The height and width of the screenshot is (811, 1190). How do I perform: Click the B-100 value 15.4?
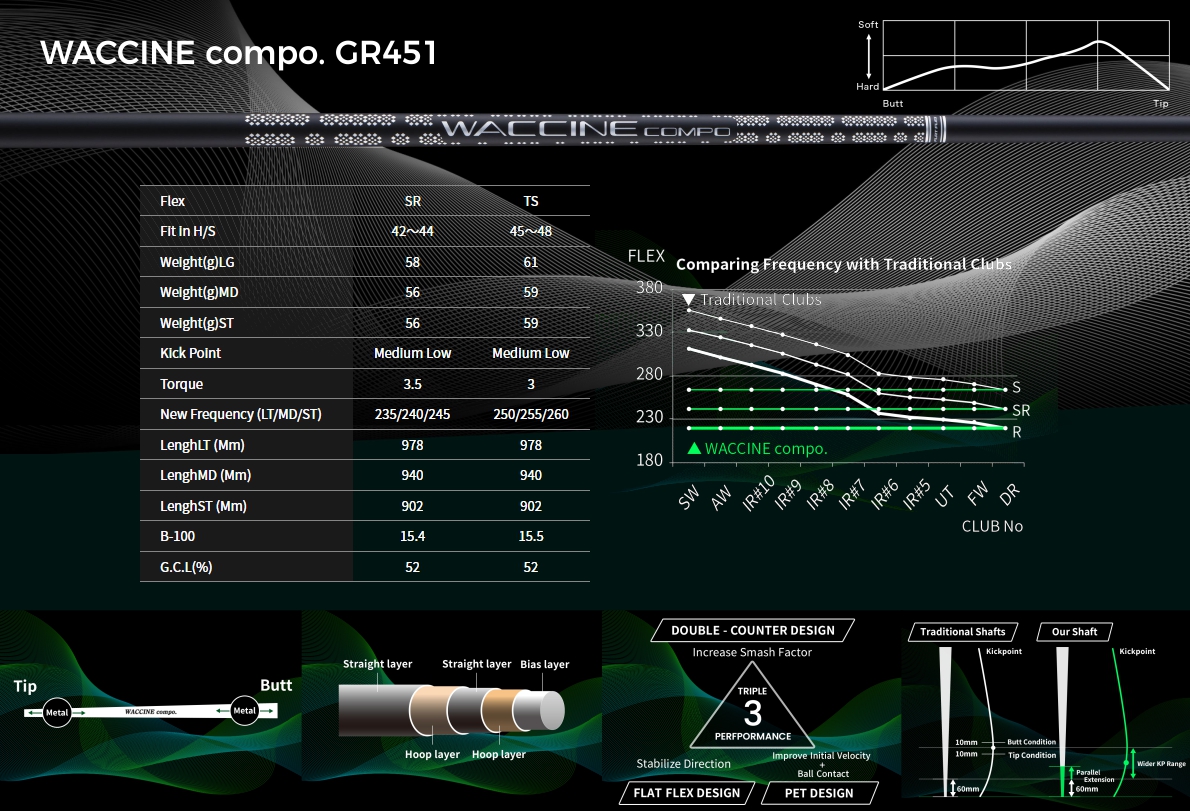(x=412, y=536)
